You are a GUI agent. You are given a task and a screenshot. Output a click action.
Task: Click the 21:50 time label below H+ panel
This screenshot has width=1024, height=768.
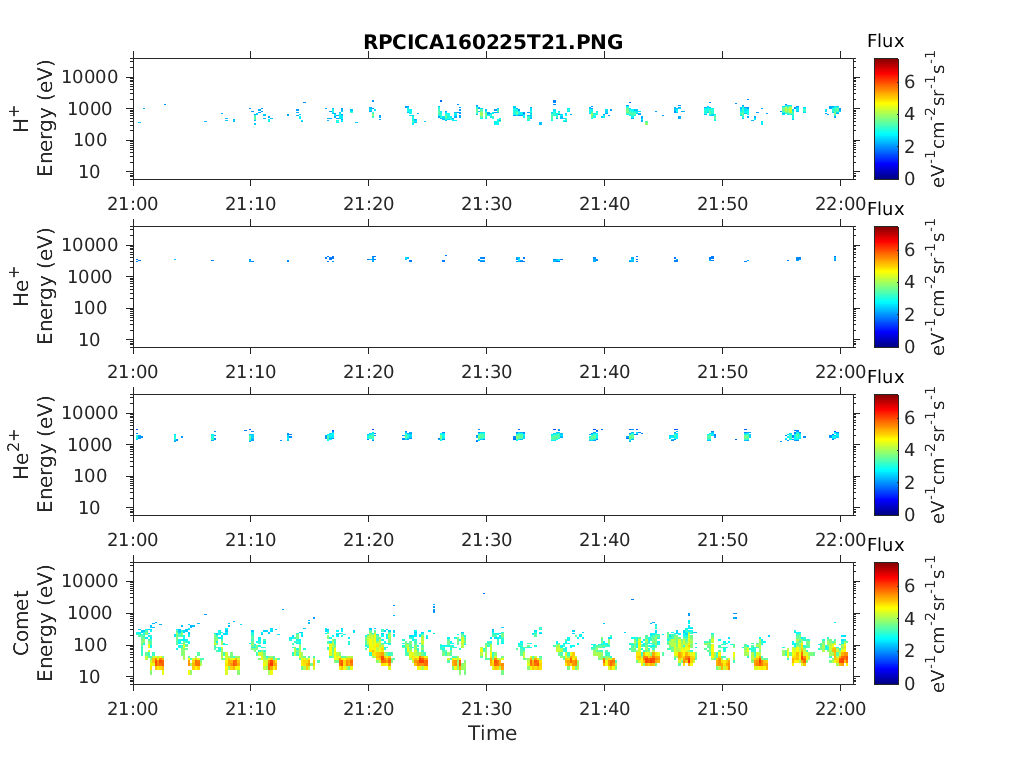click(x=722, y=204)
